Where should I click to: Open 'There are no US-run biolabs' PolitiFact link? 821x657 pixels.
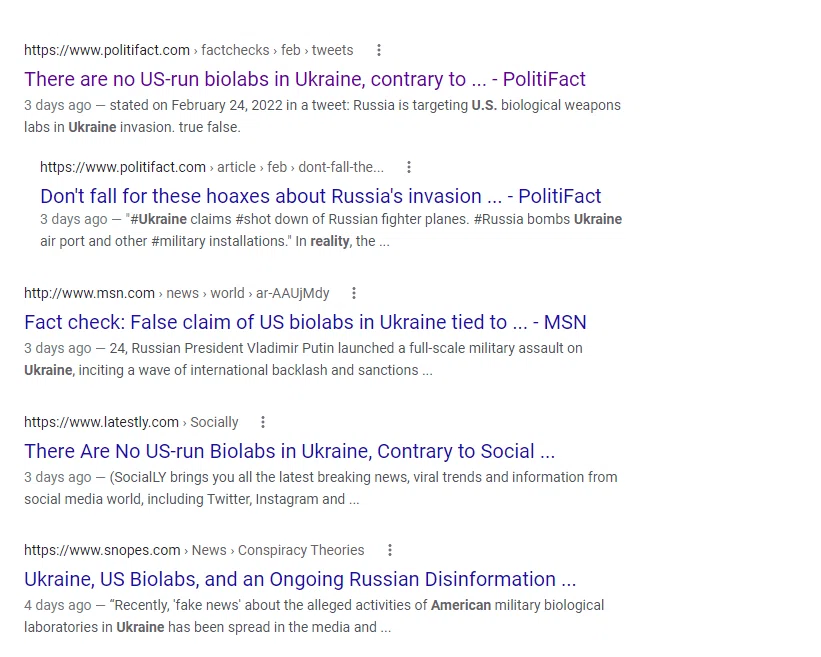[x=305, y=79]
